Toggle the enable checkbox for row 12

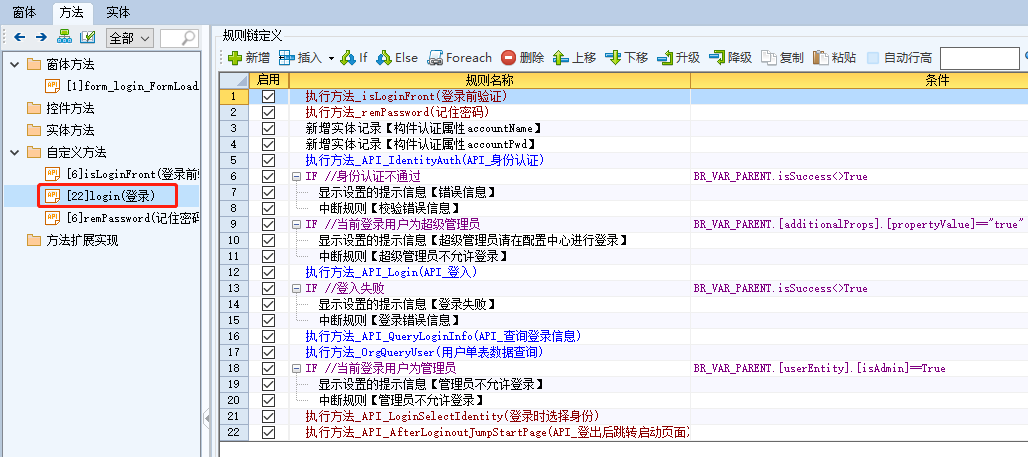(x=268, y=272)
